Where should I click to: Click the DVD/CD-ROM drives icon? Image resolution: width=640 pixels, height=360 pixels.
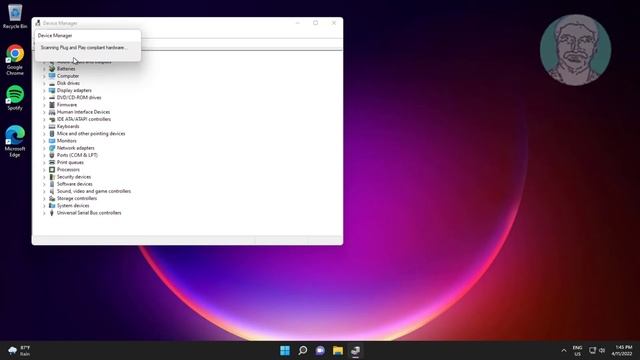[52, 98]
